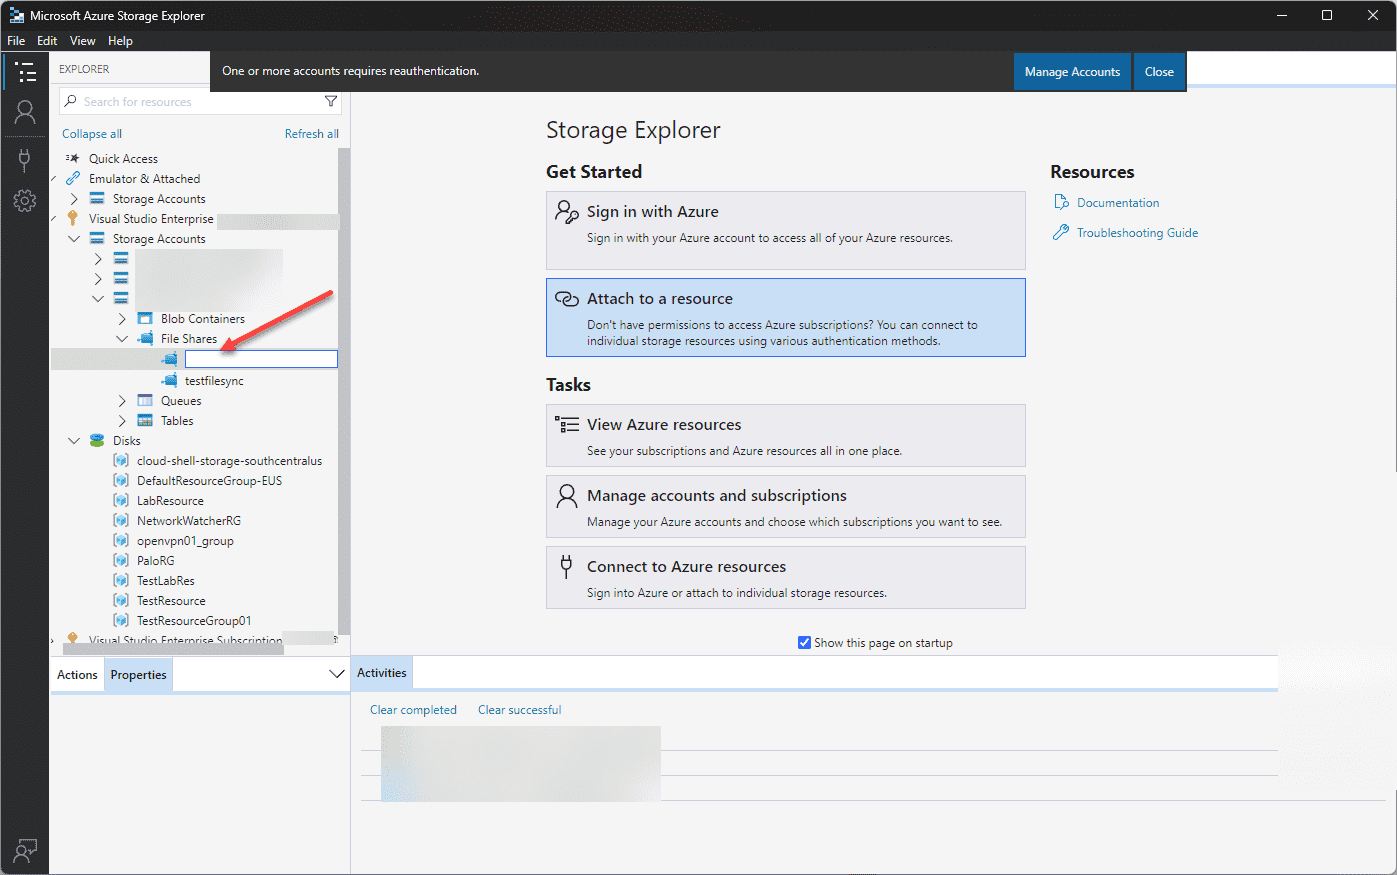Click the Emulator & Attached link icon
1397x875 pixels.
click(x=72, y=178)
